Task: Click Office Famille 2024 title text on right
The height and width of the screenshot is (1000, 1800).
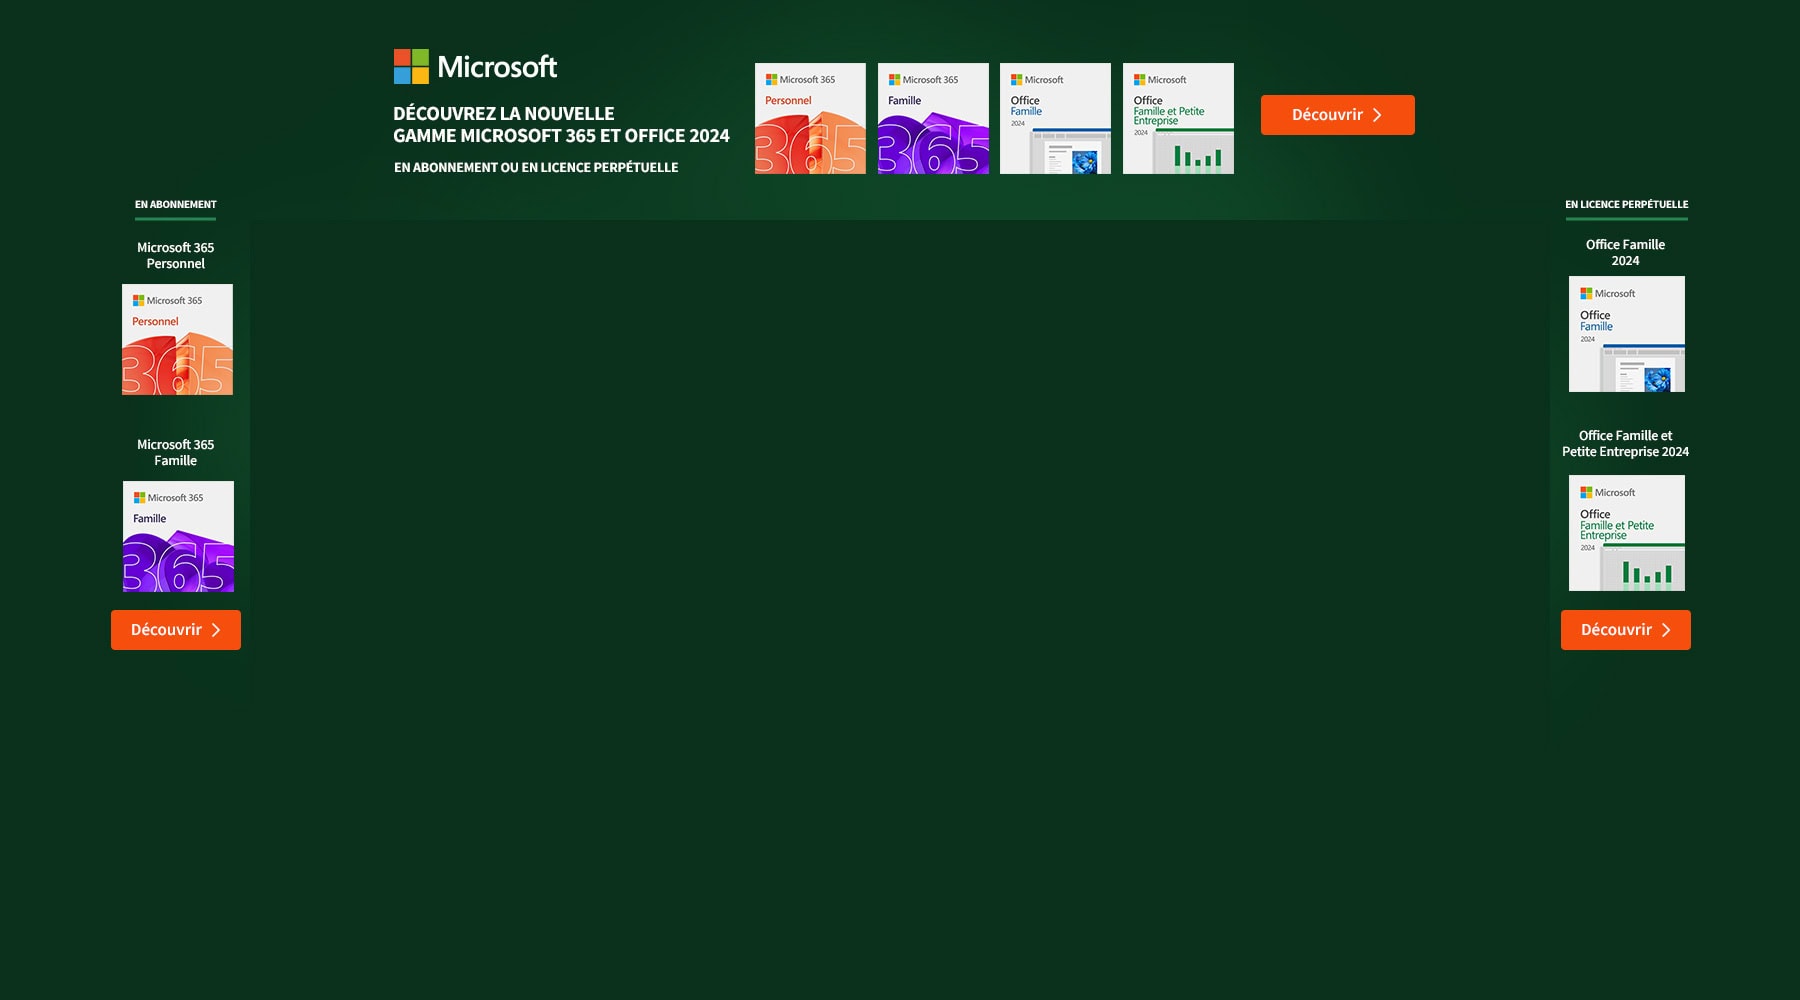Action: tap(1625, 253)
